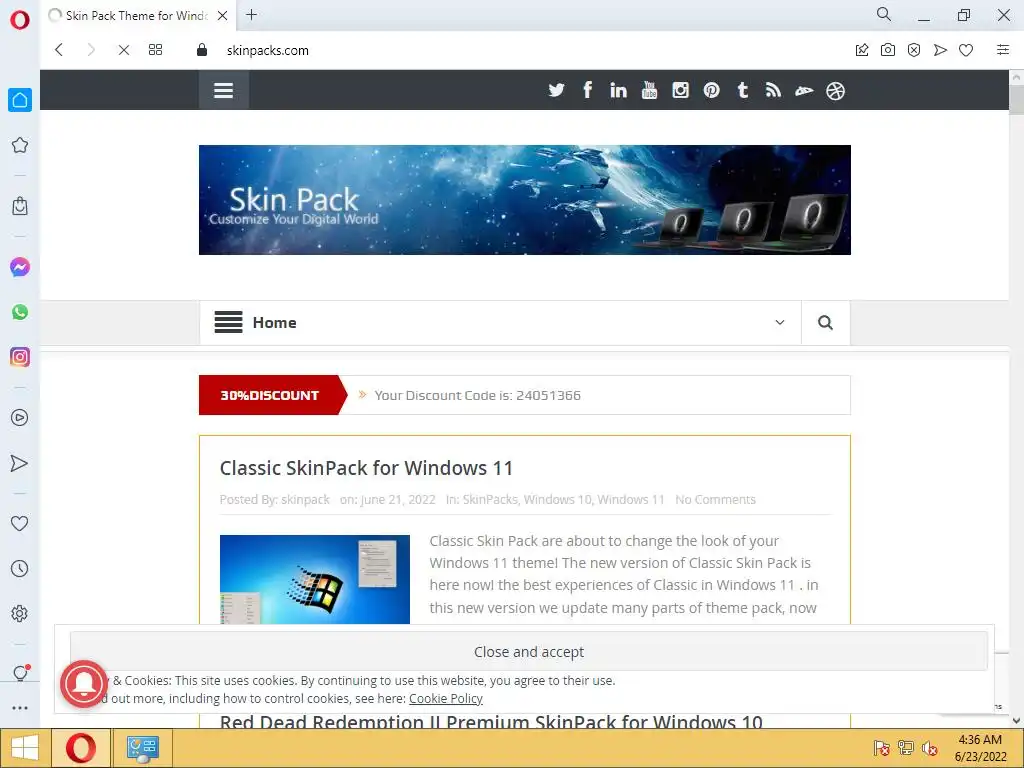Search tabs with magnifier icon

click(x=884, y=14)
